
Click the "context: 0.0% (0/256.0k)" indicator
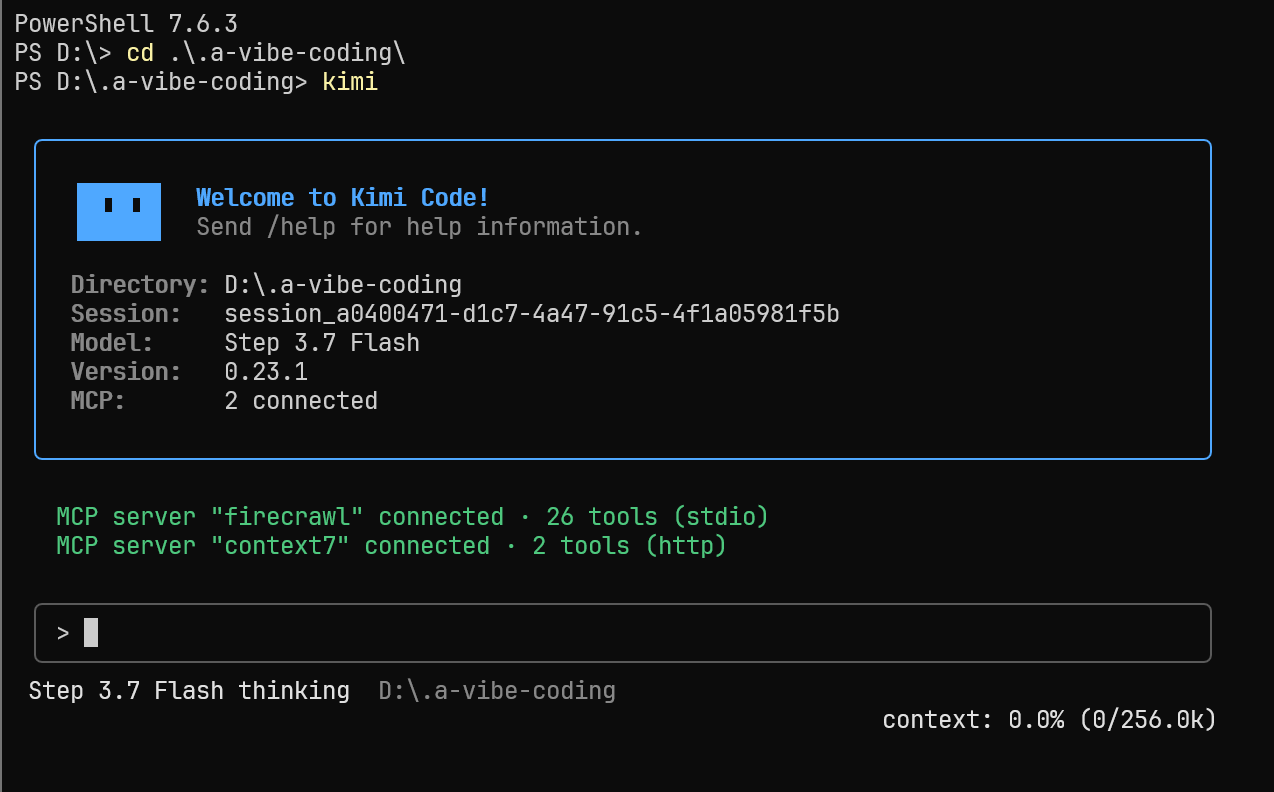[x=1049, y=720]
